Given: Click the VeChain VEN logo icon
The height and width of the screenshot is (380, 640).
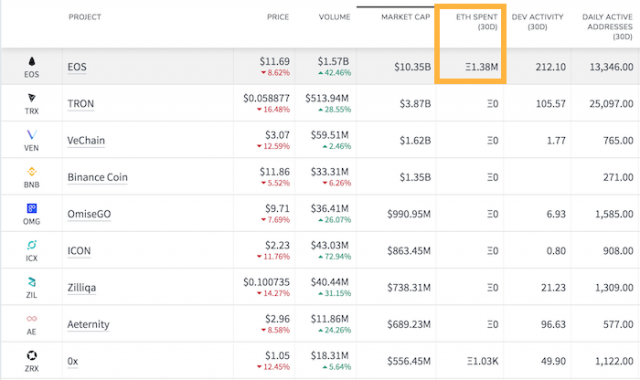Looking at the screenshot, I should pyautogui.click(x=32, y=135).
